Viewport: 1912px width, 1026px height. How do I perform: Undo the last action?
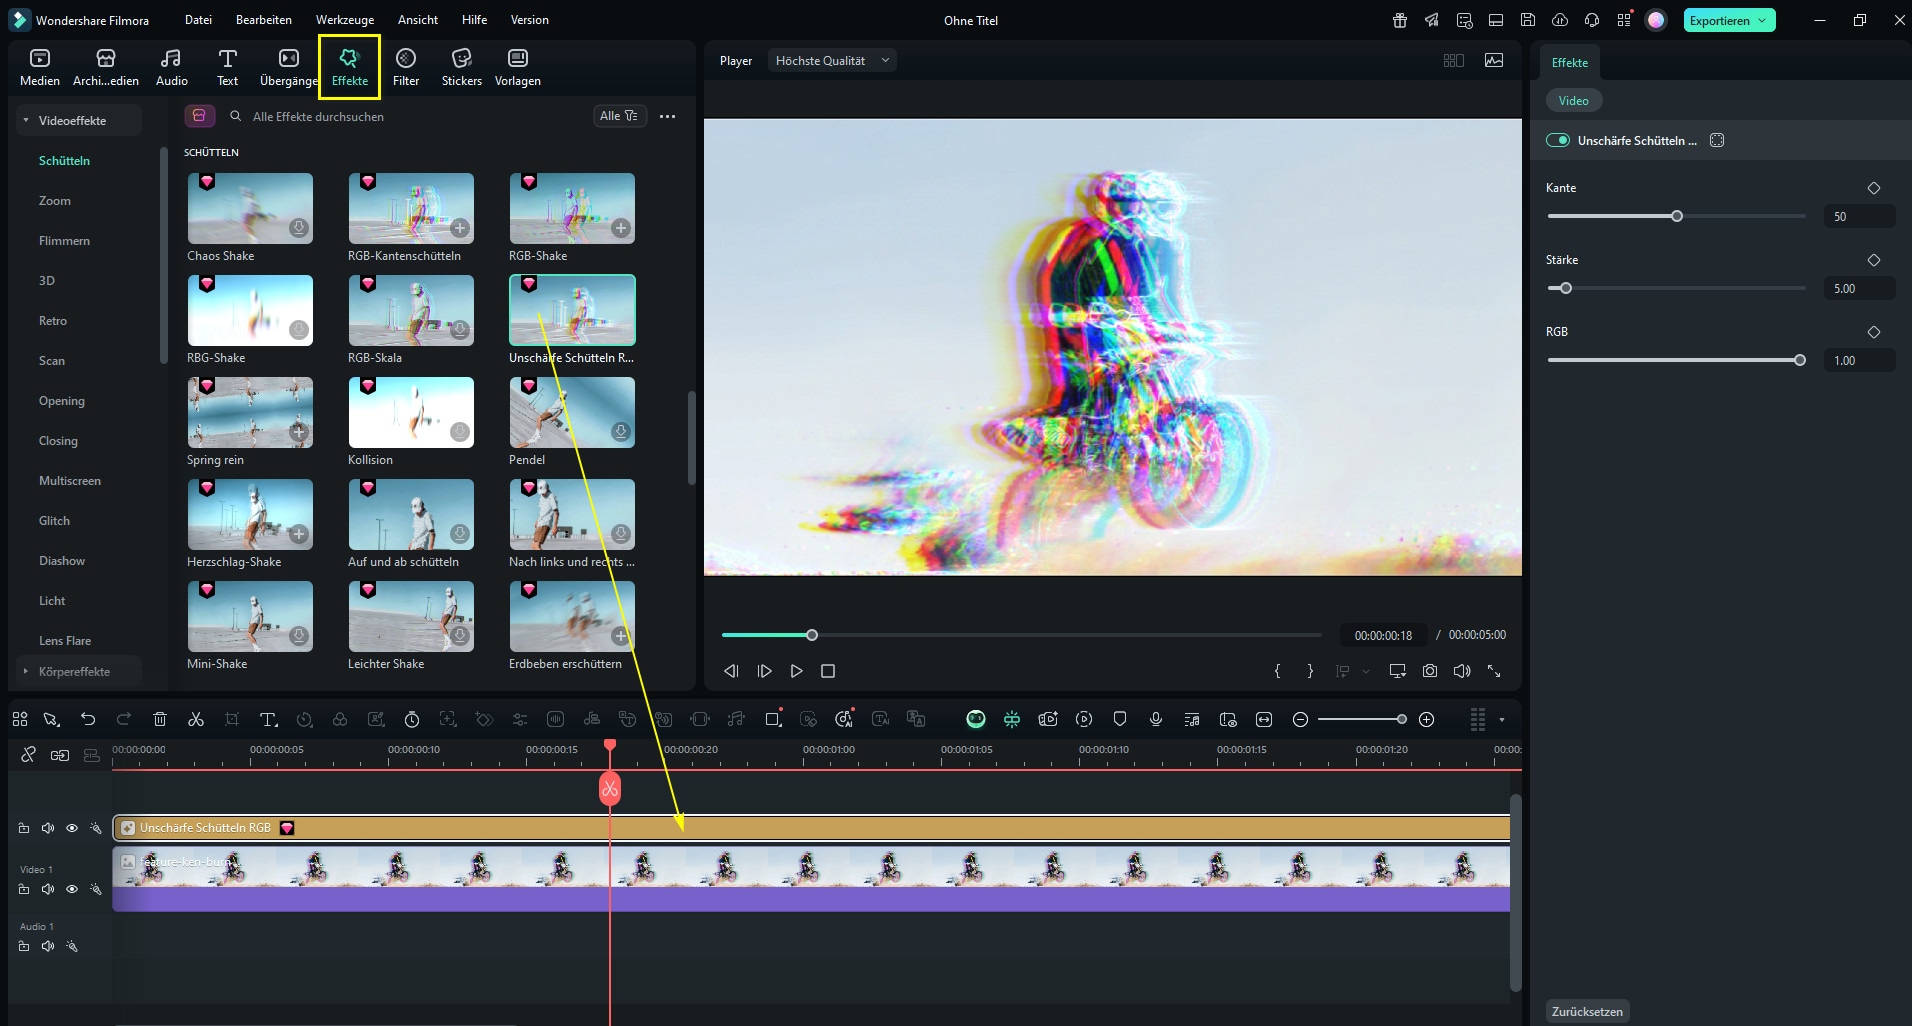click(x=88, y=719)
